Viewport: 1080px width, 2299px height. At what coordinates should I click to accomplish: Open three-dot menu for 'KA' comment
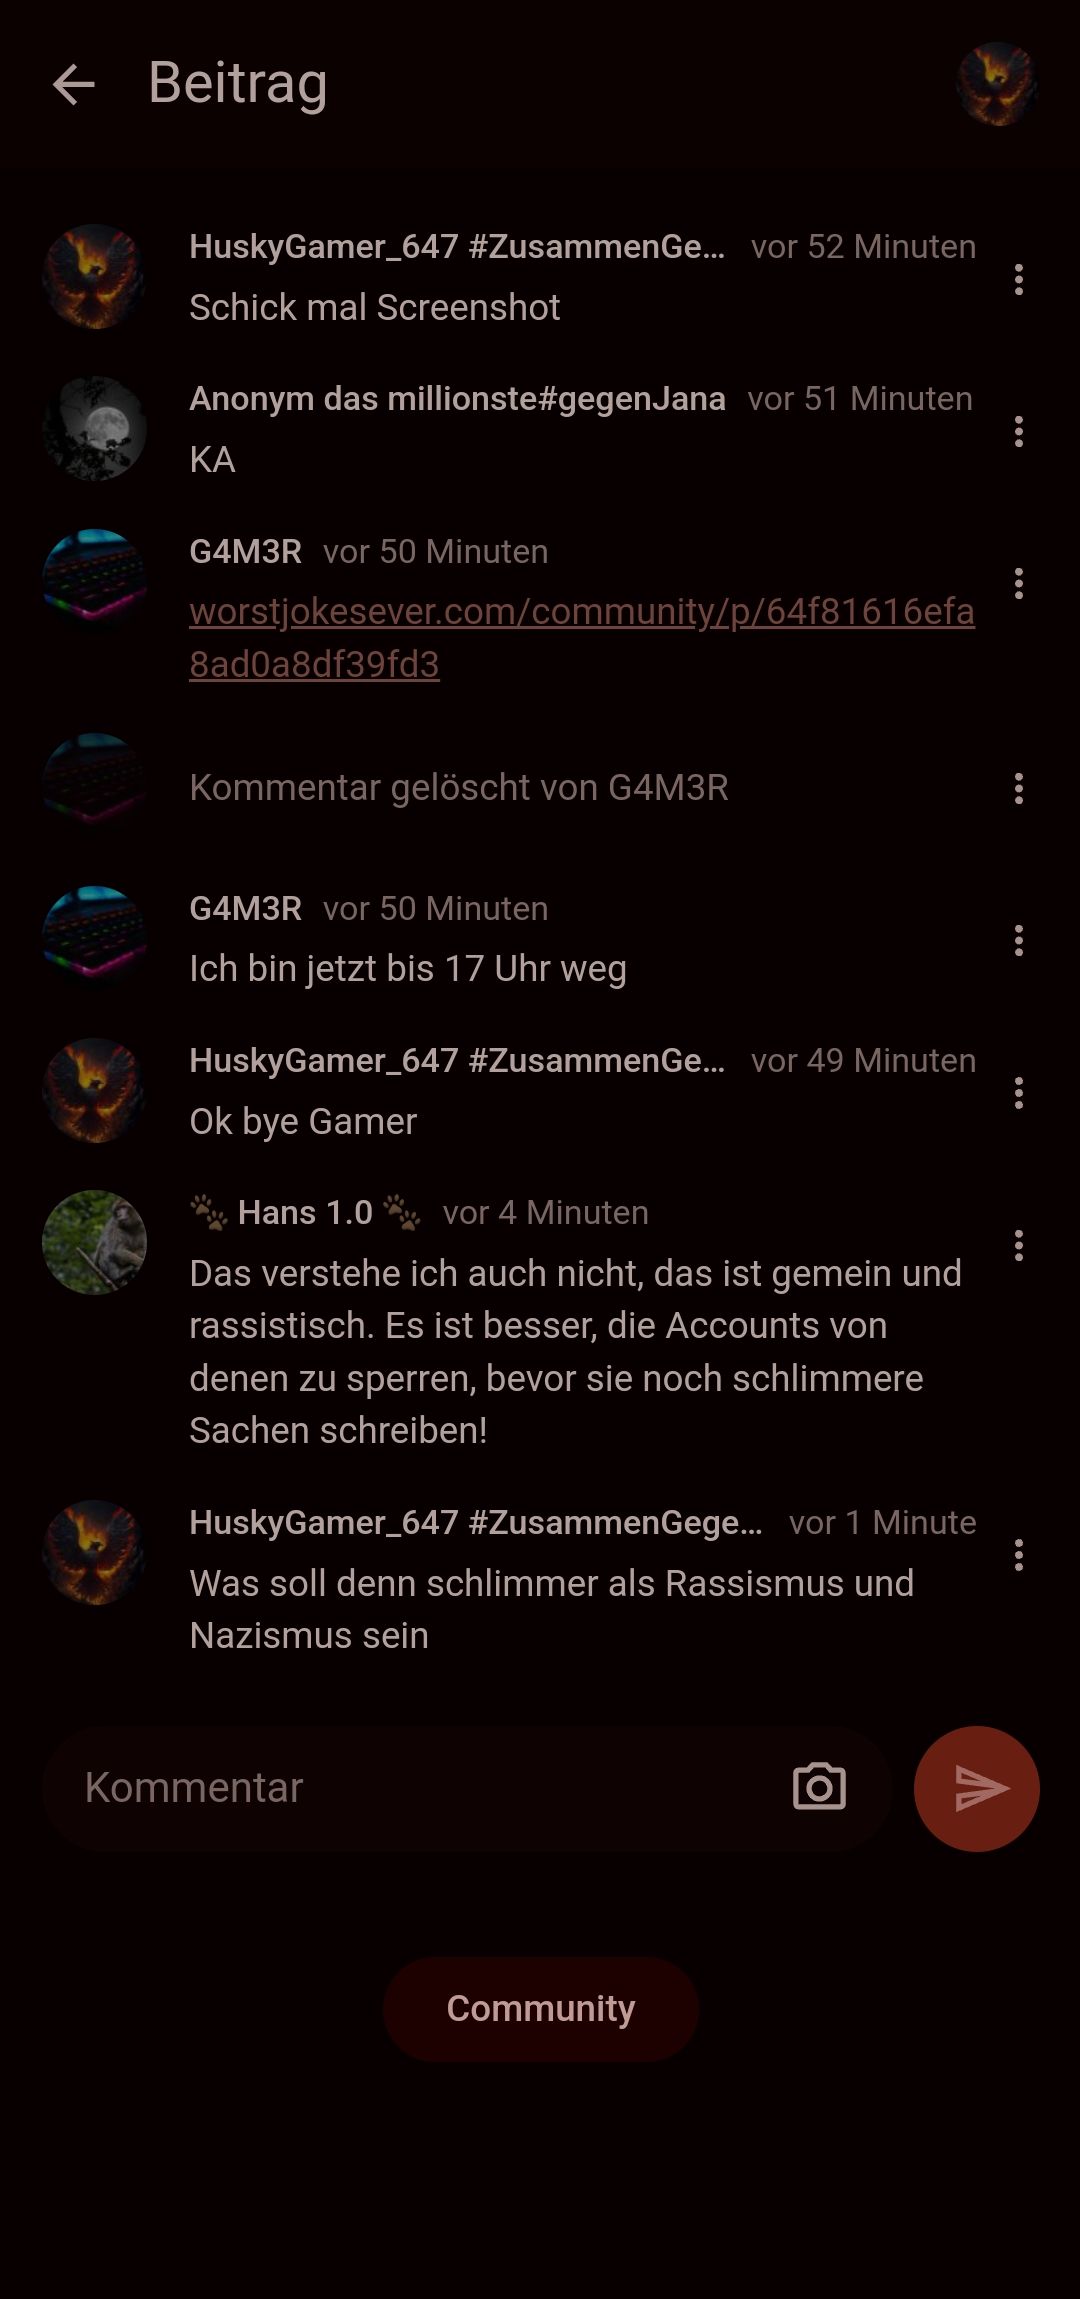[x=1018, y=431]
